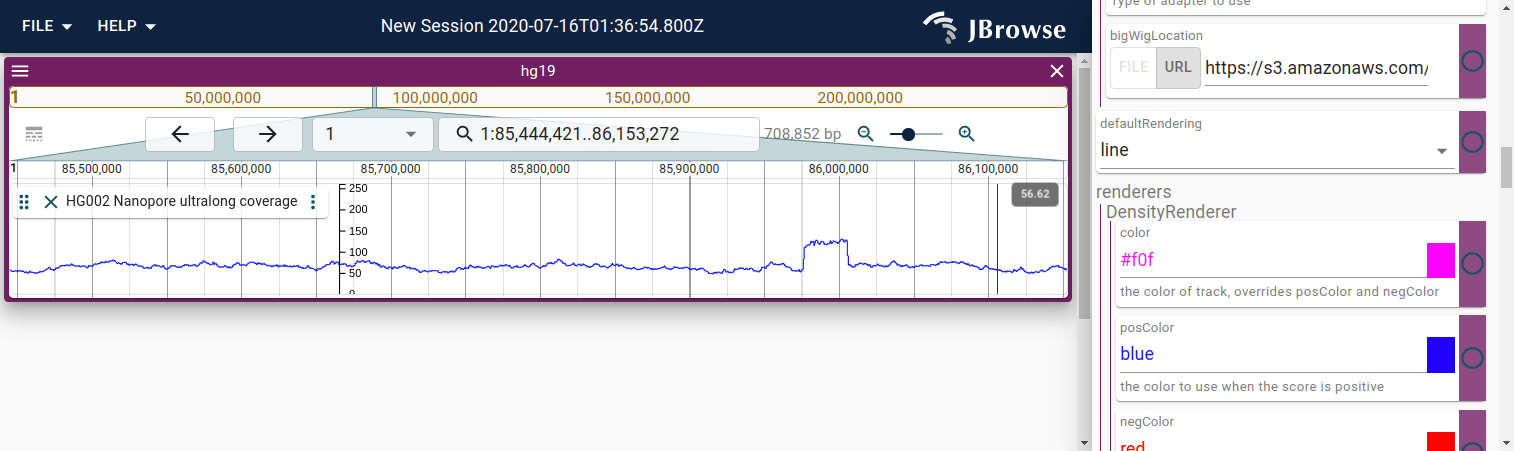Select the FILE option for bigWigLocation
The height and width of the screenshot is (451, 1514).
click(x=1133, y=68)
